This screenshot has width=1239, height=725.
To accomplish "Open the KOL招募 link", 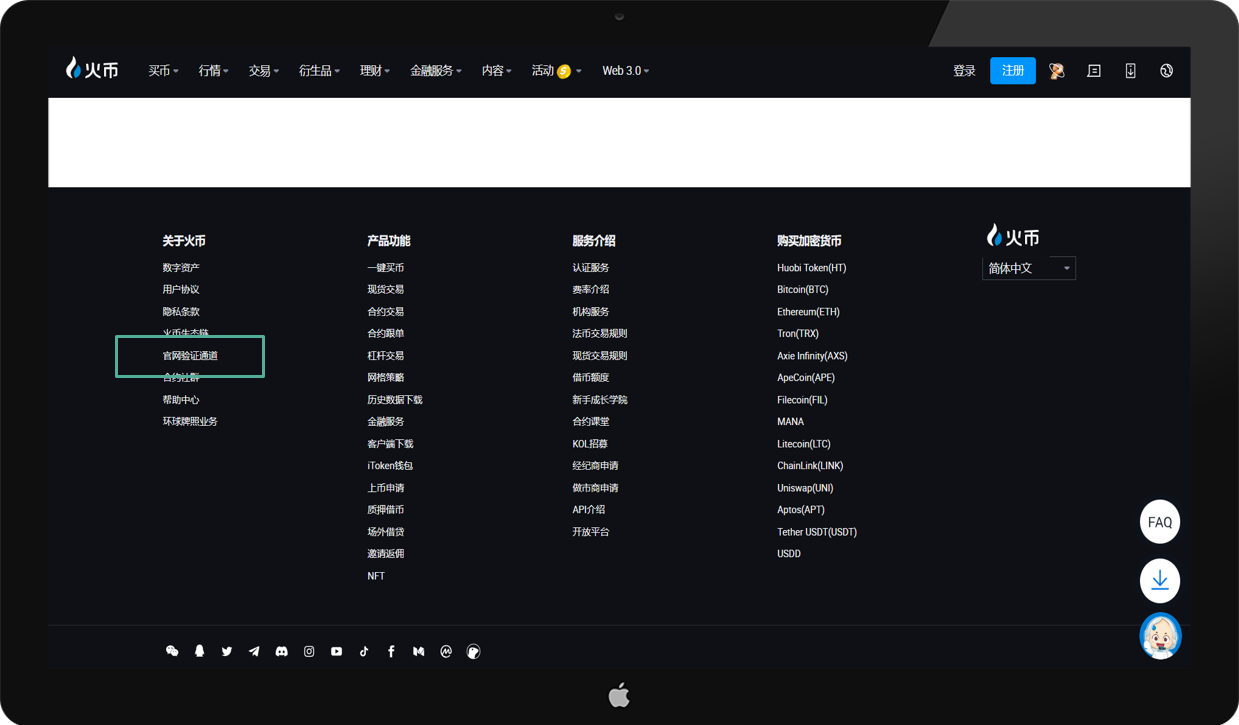I will (590, 444).
